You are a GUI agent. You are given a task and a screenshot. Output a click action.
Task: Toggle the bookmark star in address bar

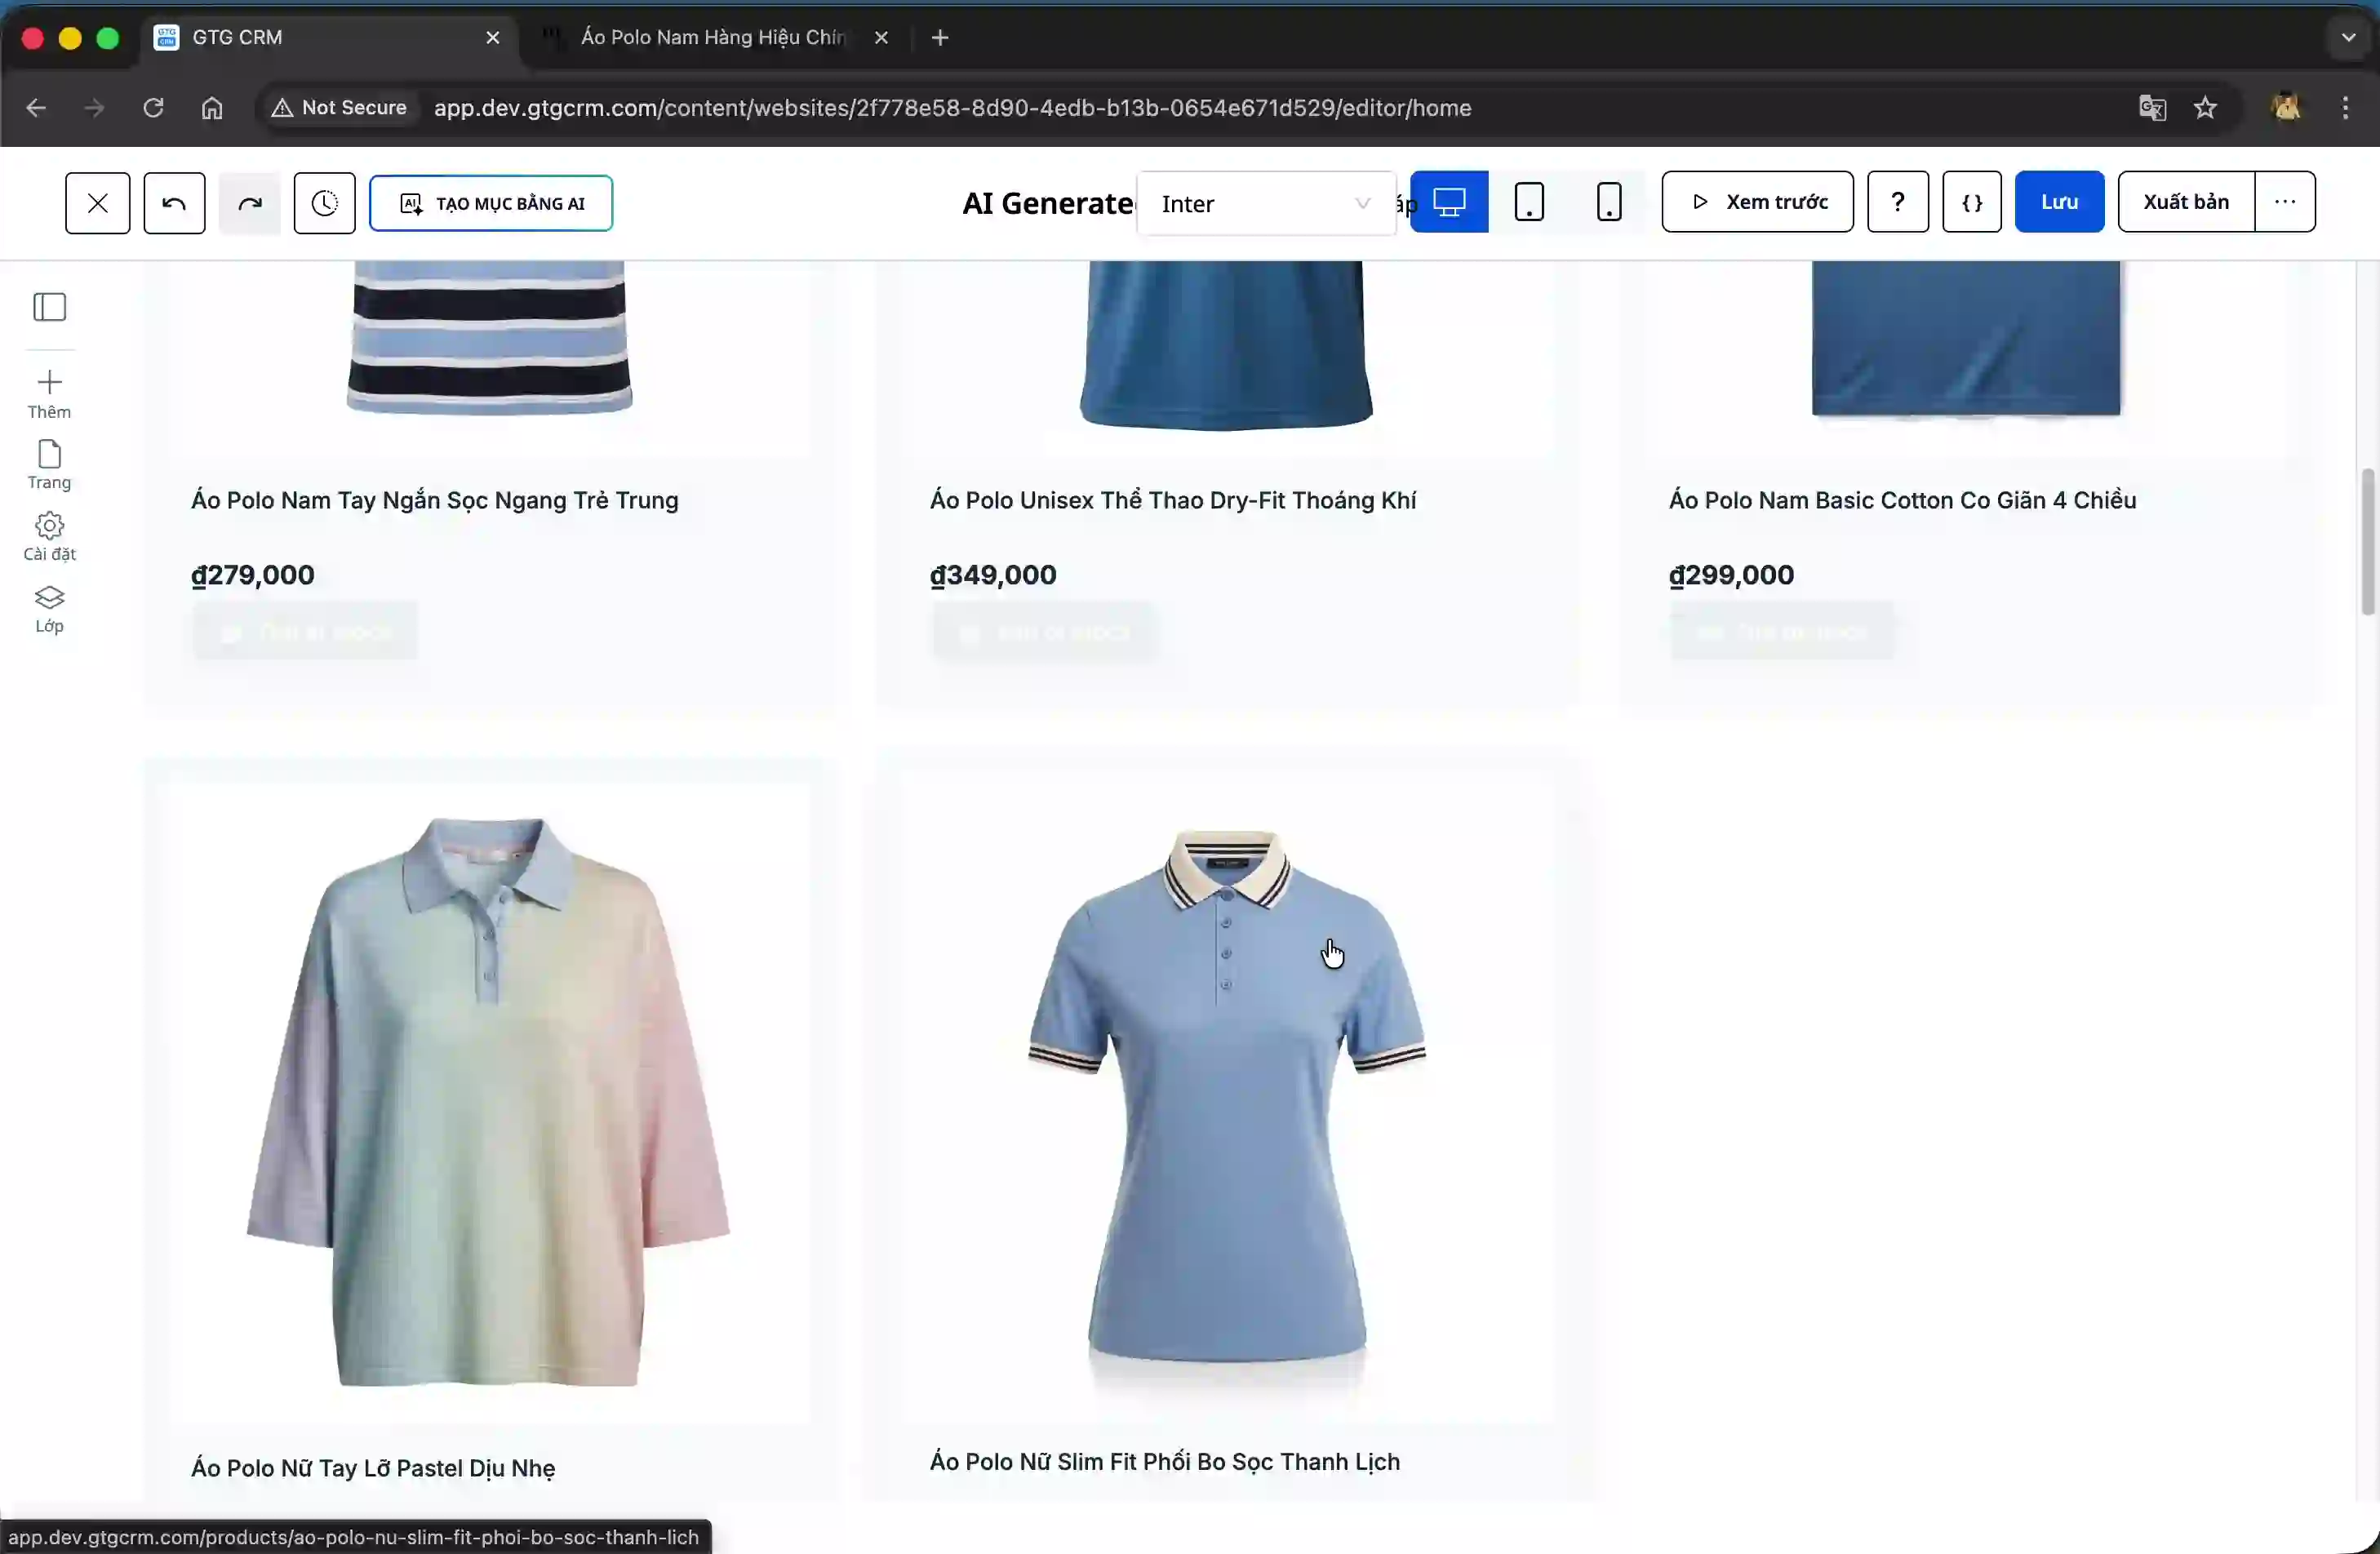coord(2206,108)
